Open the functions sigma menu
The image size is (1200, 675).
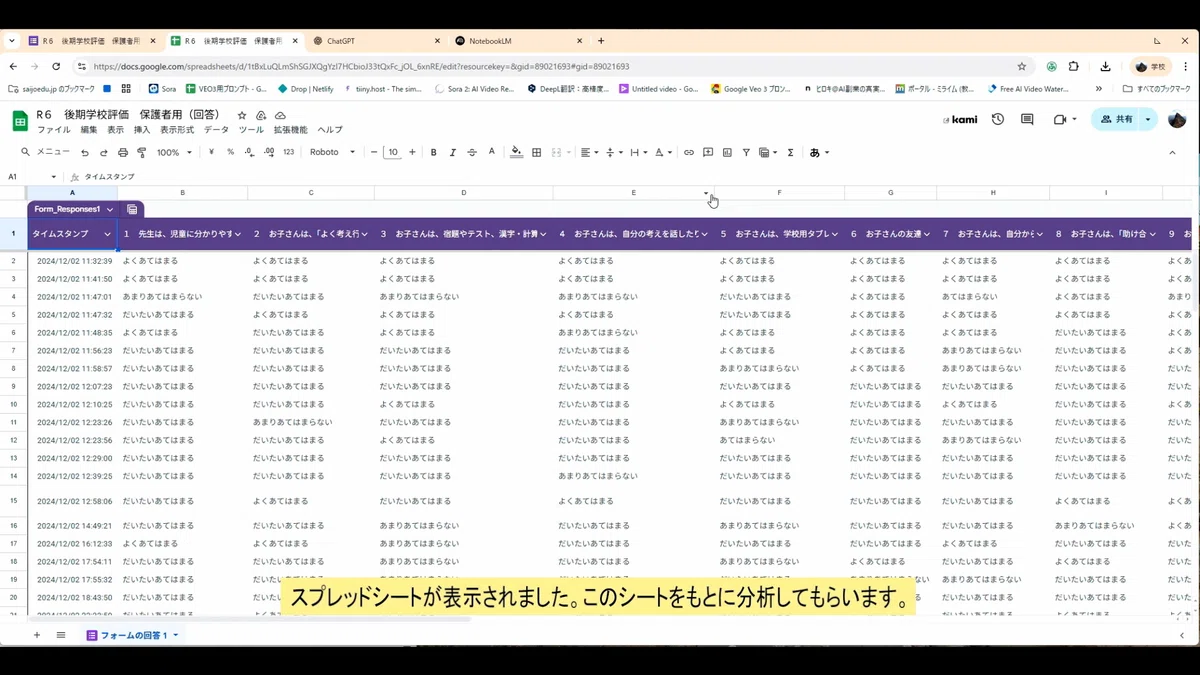(790, 153)
